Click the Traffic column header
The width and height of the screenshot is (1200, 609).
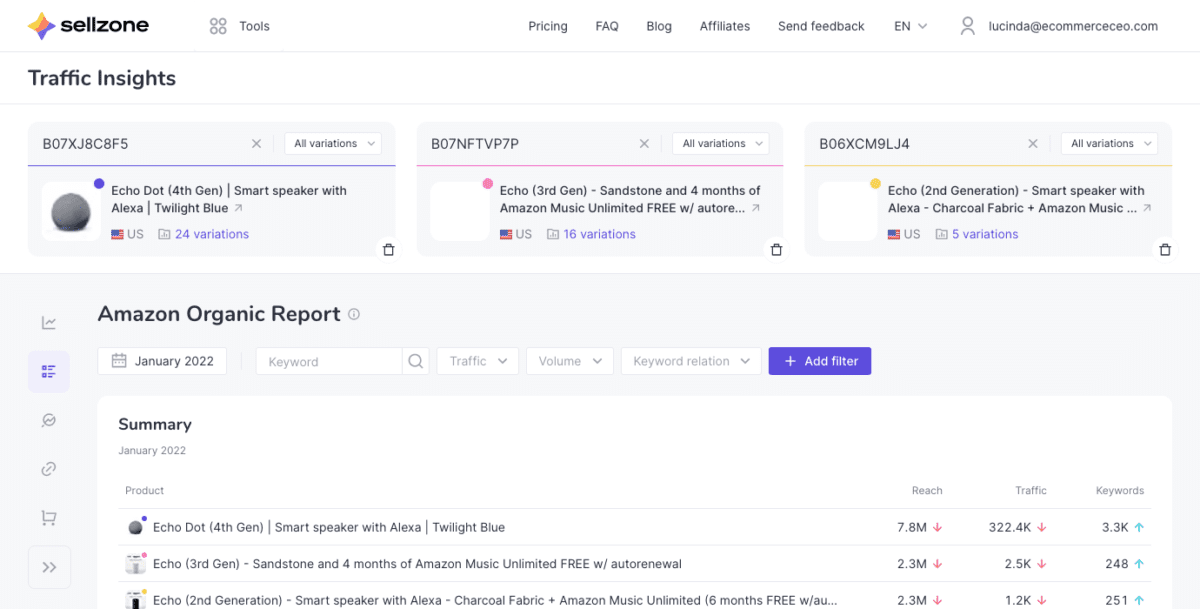tap(1031, 490)
